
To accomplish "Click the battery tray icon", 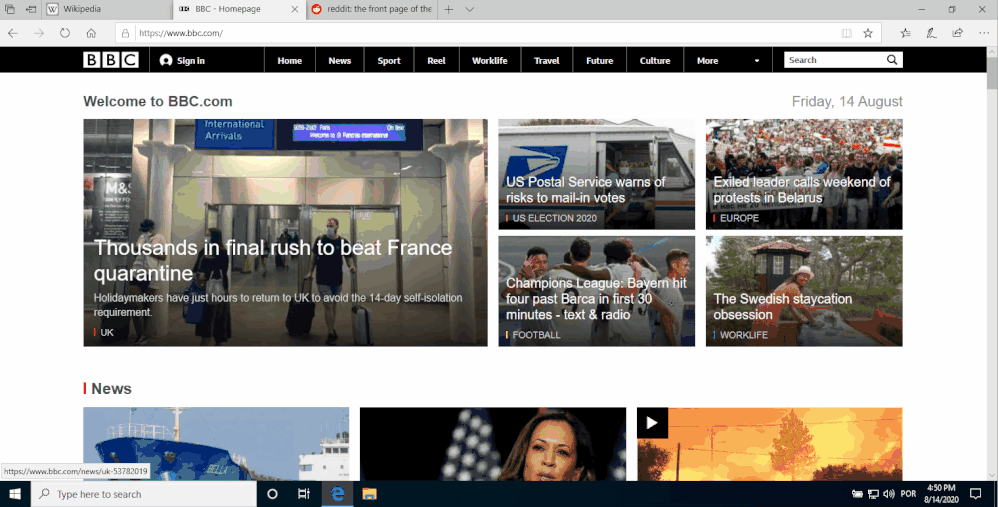I will pyautogui.click(x=857, y=494).
